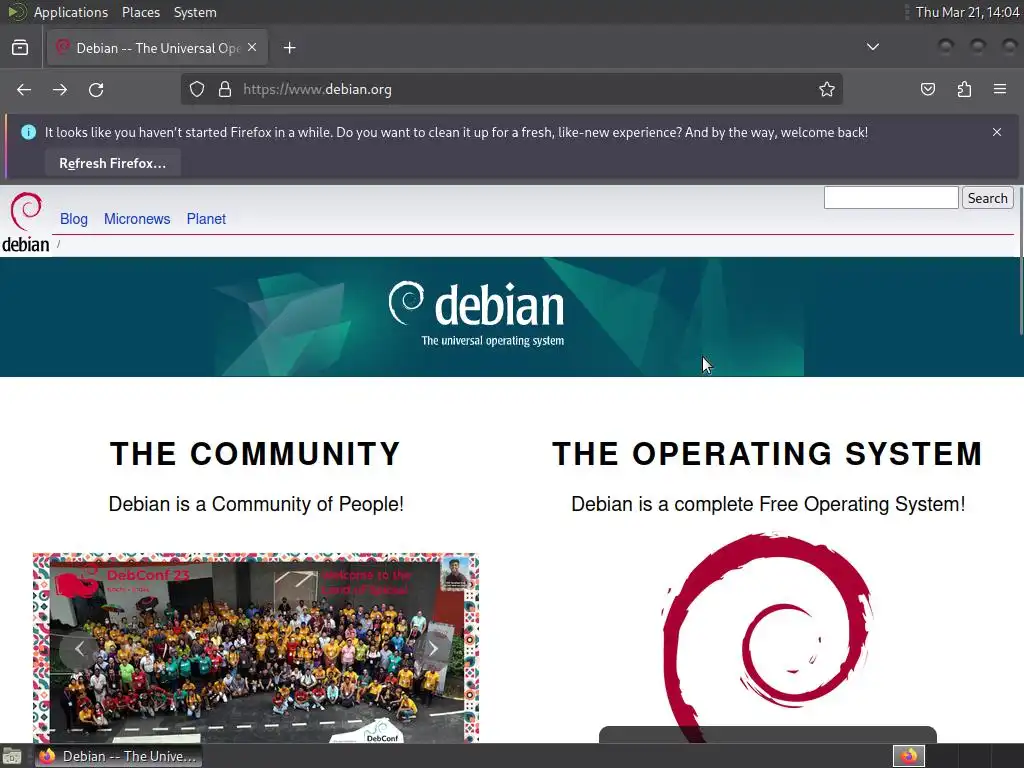Screen dimensions: 1024x768
Task: Open a new browser tab
Action: (x=289, y=48)
